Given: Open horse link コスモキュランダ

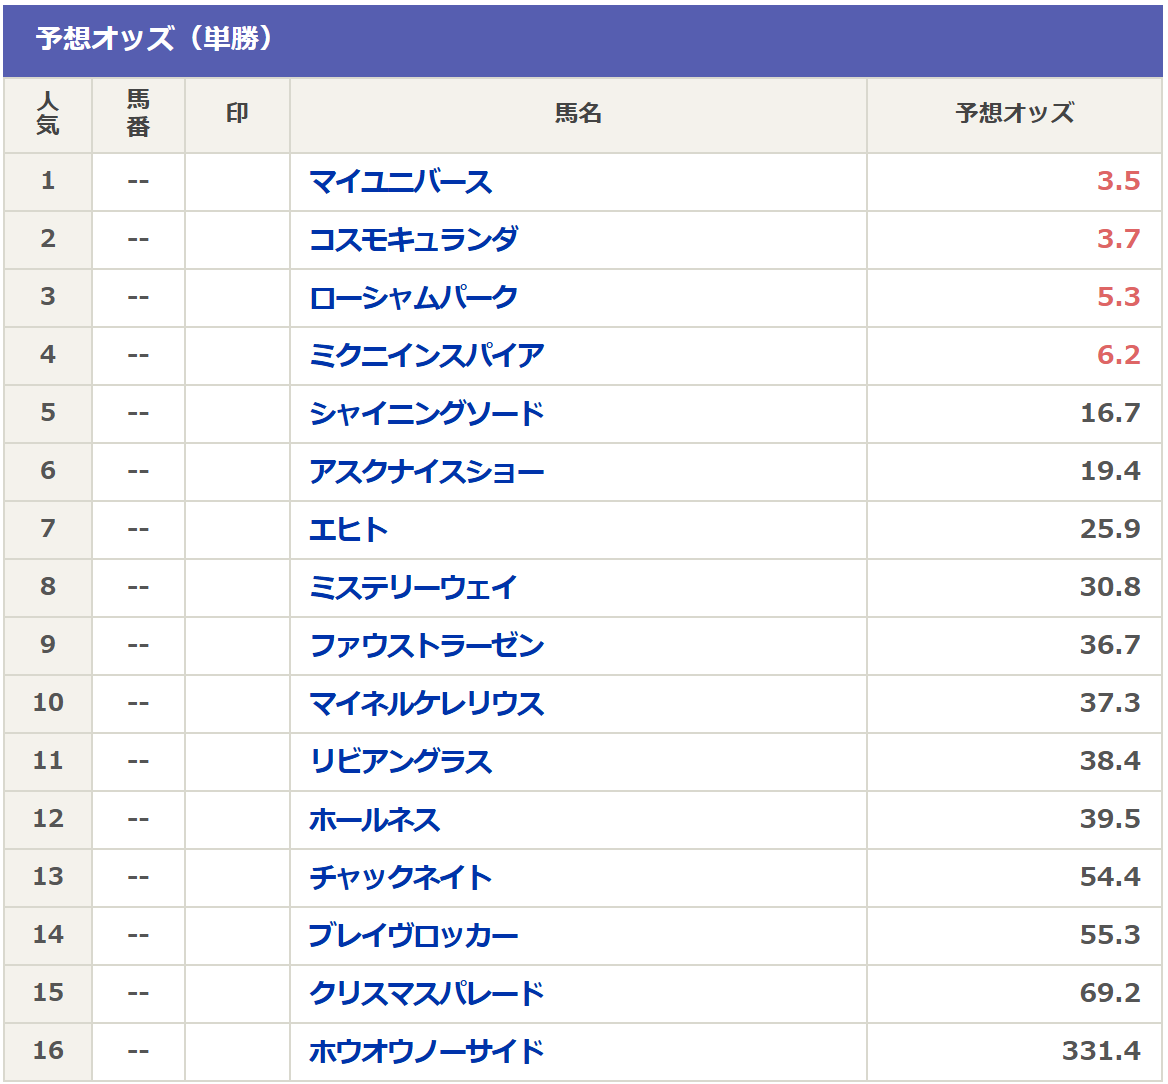Looking at the screenshot, I should [413, 240].
